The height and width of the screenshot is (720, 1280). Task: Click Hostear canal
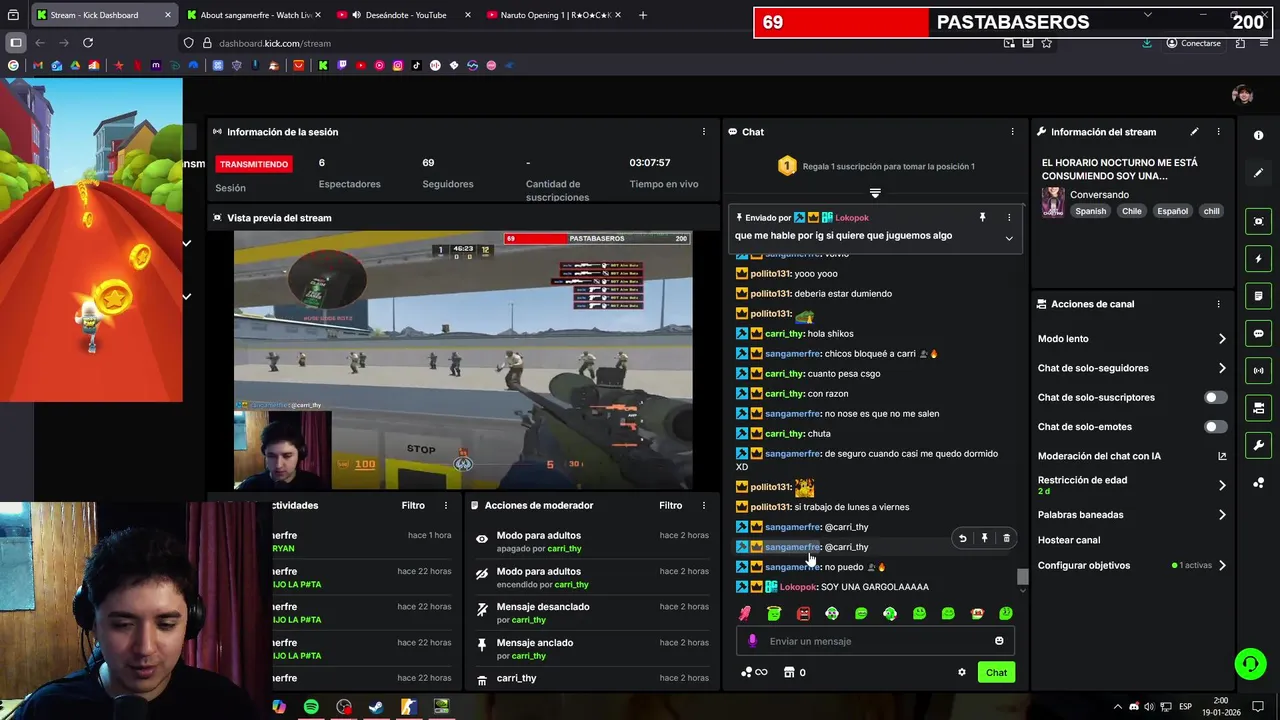[x=1068, y=540]
